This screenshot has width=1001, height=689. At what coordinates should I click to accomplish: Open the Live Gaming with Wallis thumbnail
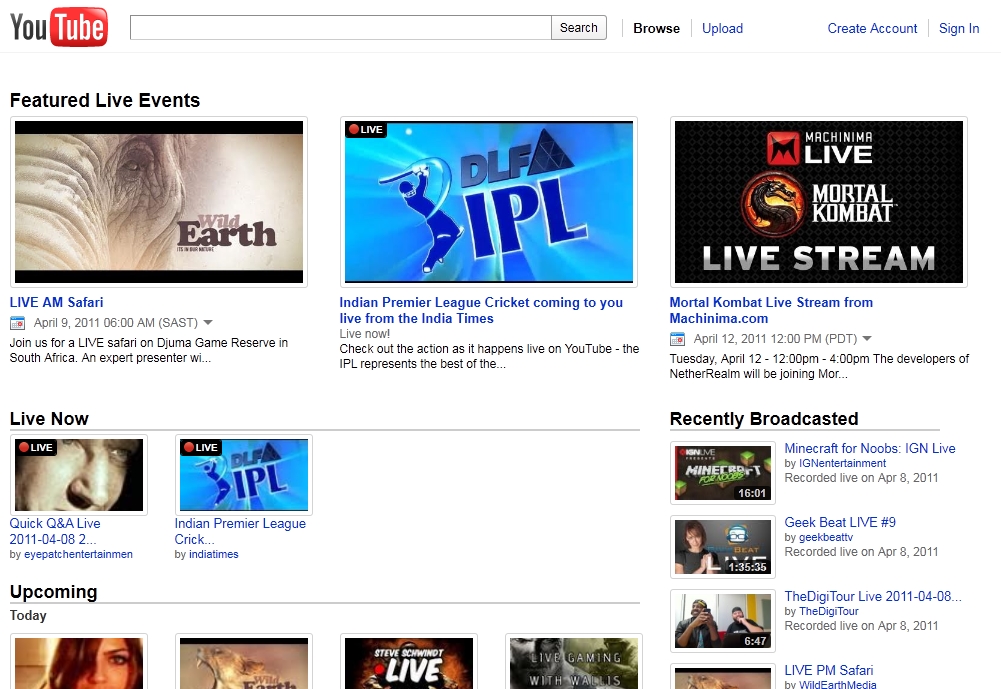(574, 662)
